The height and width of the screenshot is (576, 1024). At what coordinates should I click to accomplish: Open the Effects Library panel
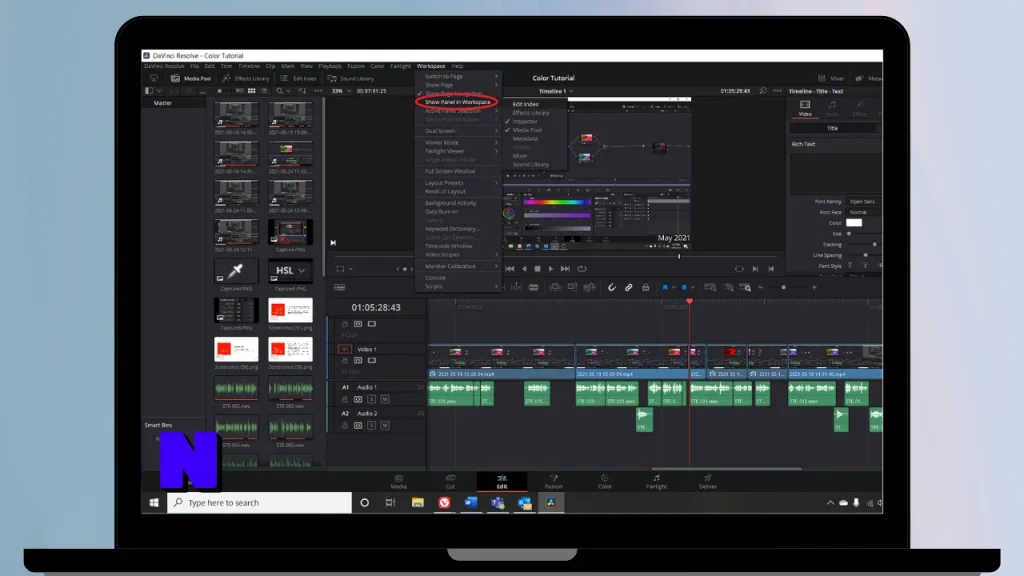[x=246, y=78]
